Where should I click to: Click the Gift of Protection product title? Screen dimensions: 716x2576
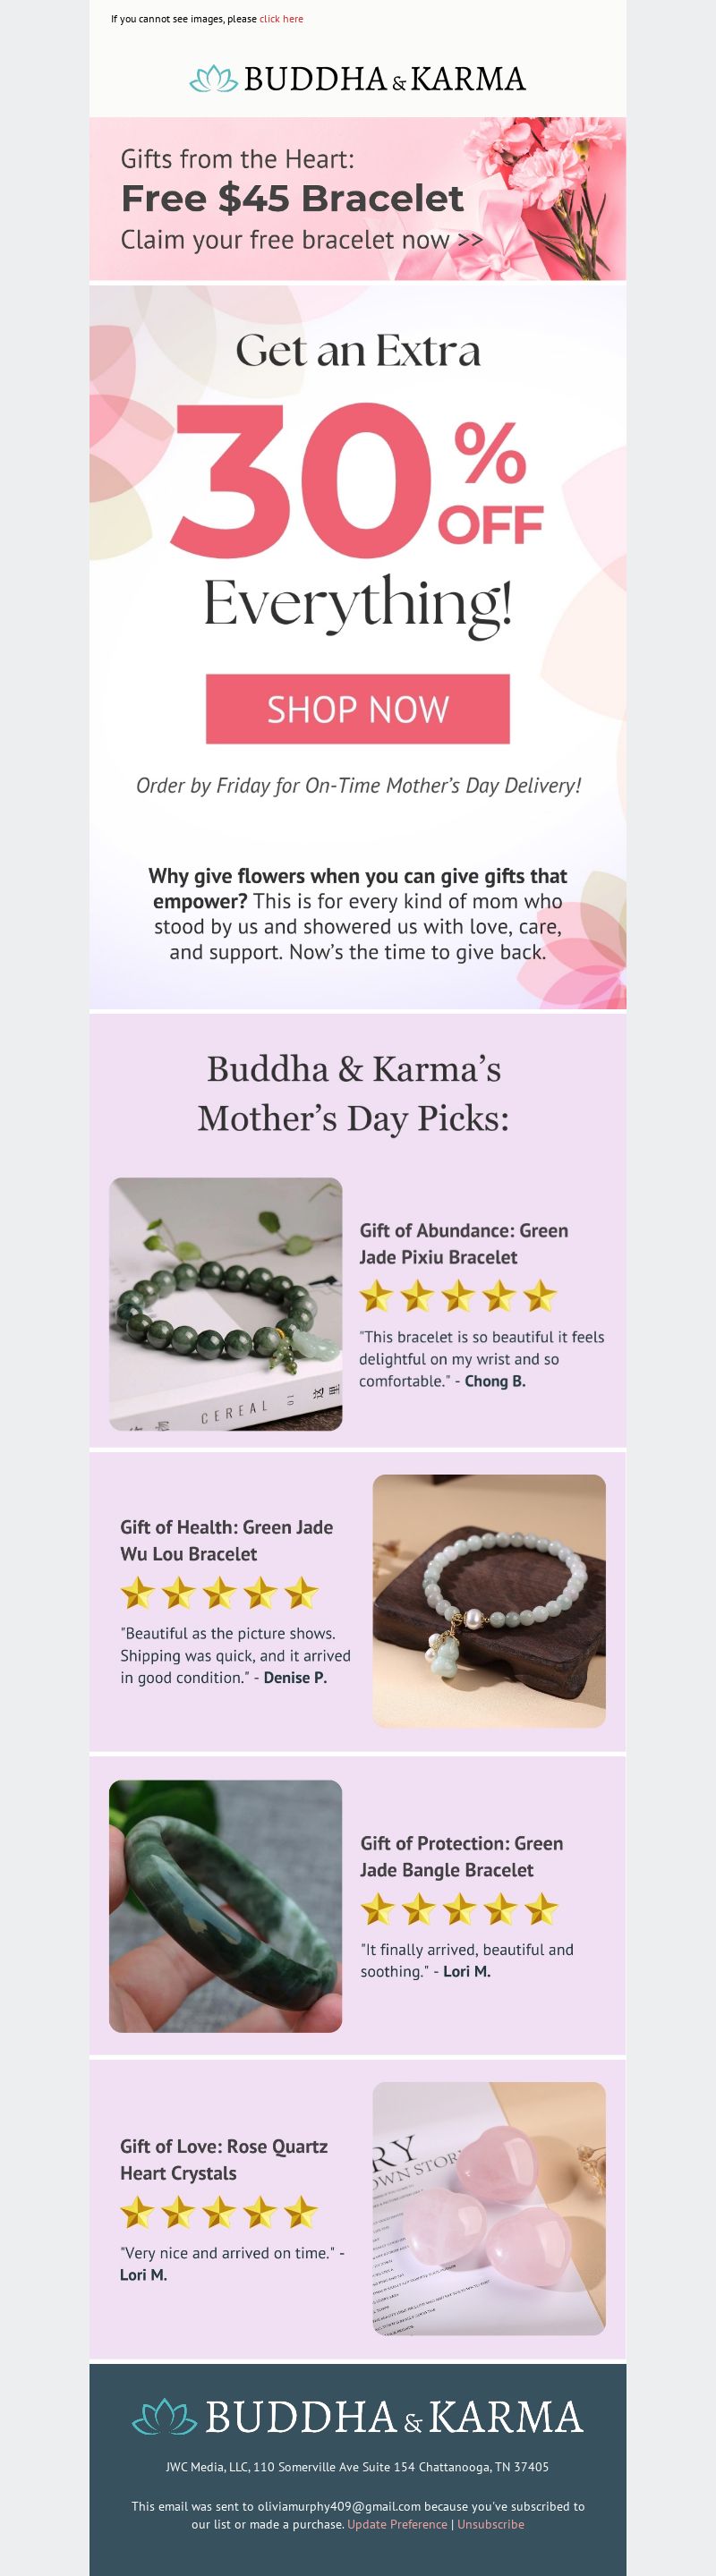point(462,1856)
